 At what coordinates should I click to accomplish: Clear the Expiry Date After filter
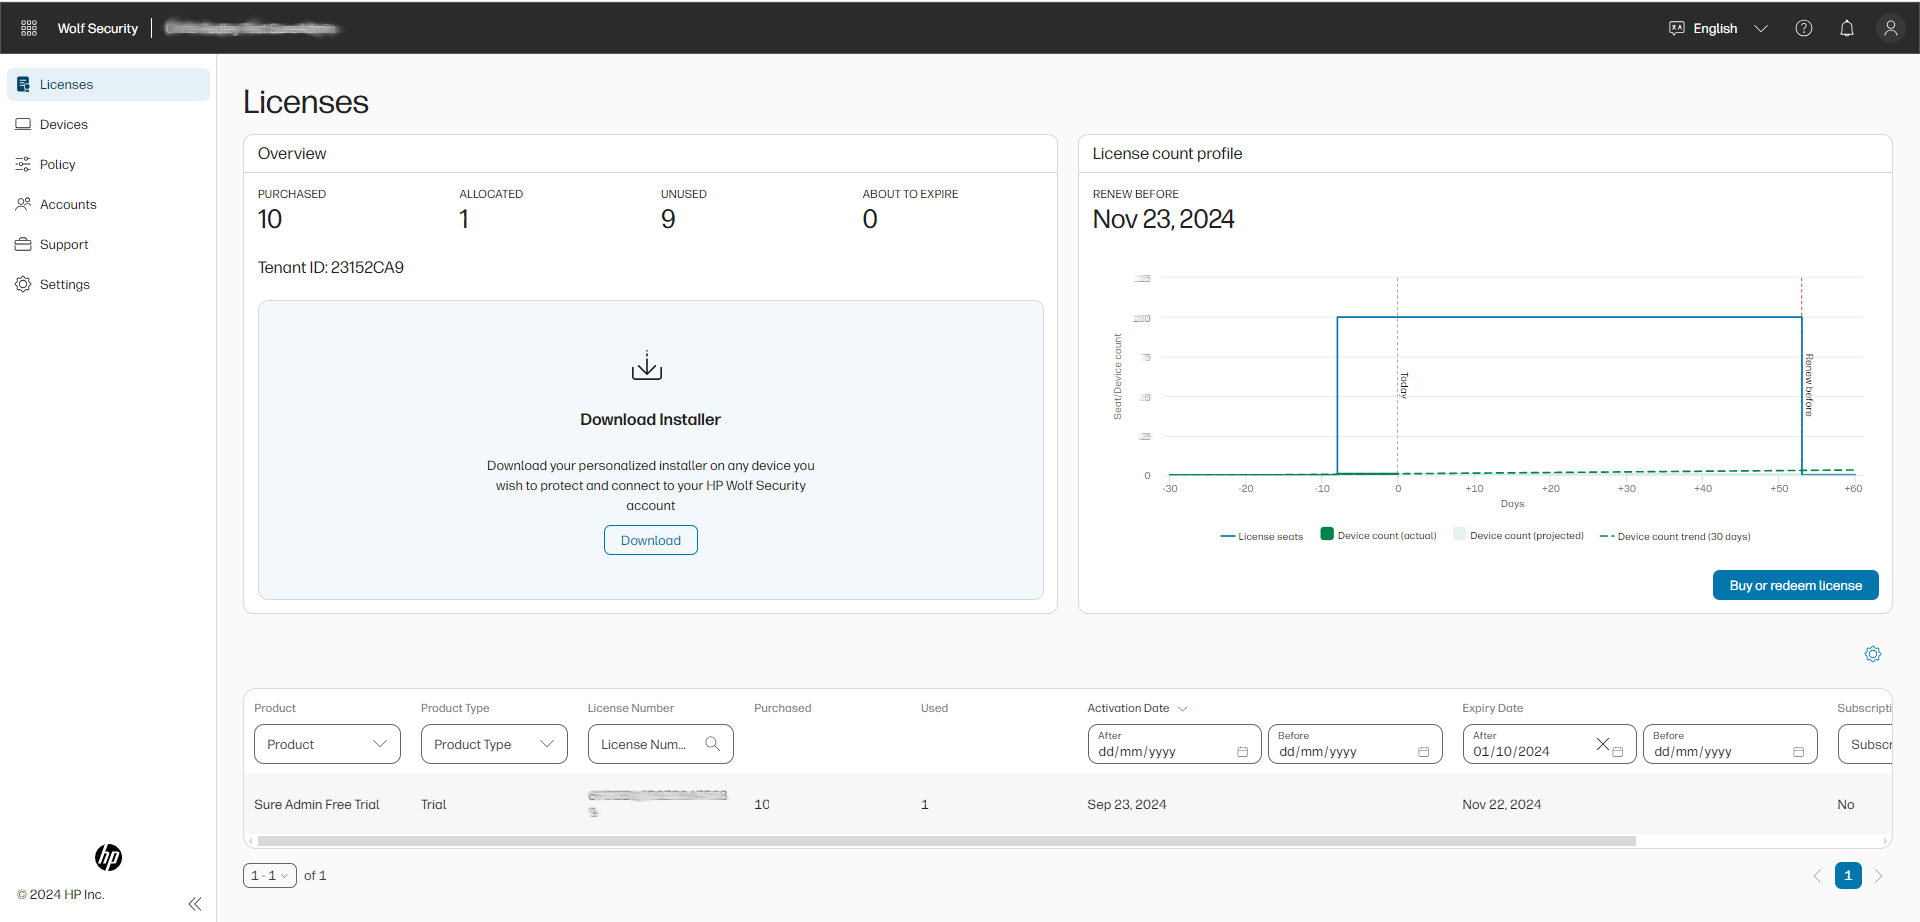(x=1603, y=744)
